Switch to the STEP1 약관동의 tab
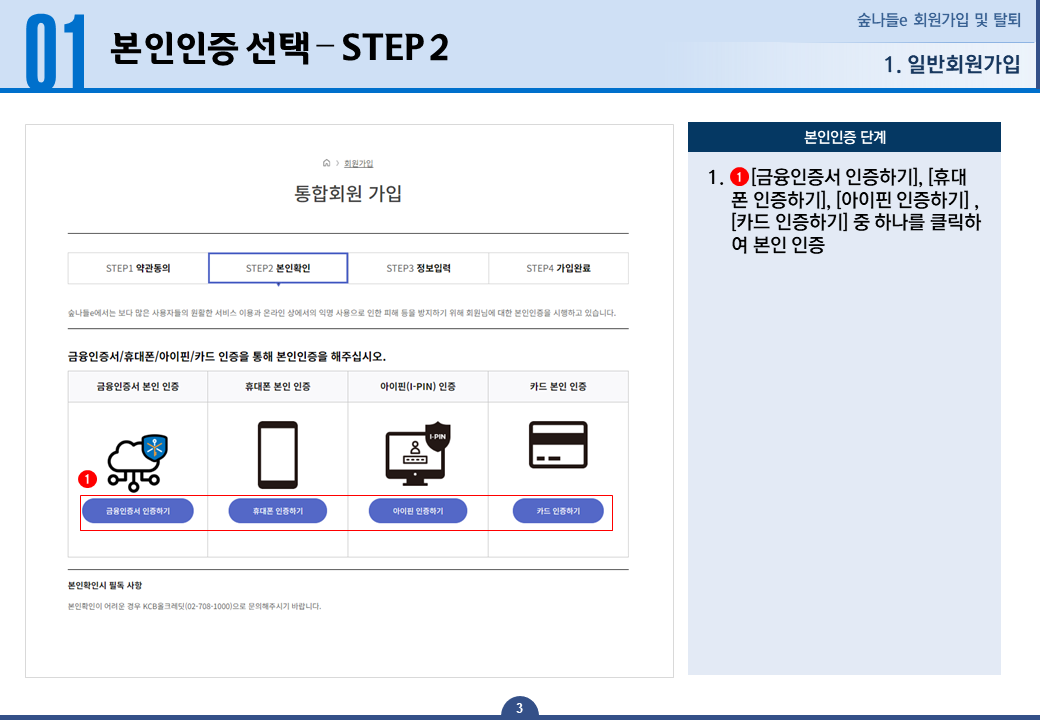This screenshot has width=1040, height=720. pyautogui.click(x=137, y=268)
